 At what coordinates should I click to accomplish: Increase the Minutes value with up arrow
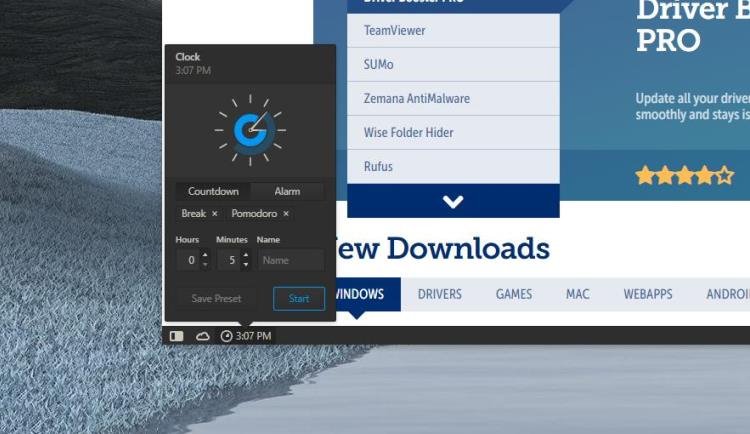click(x=245, y=256)
